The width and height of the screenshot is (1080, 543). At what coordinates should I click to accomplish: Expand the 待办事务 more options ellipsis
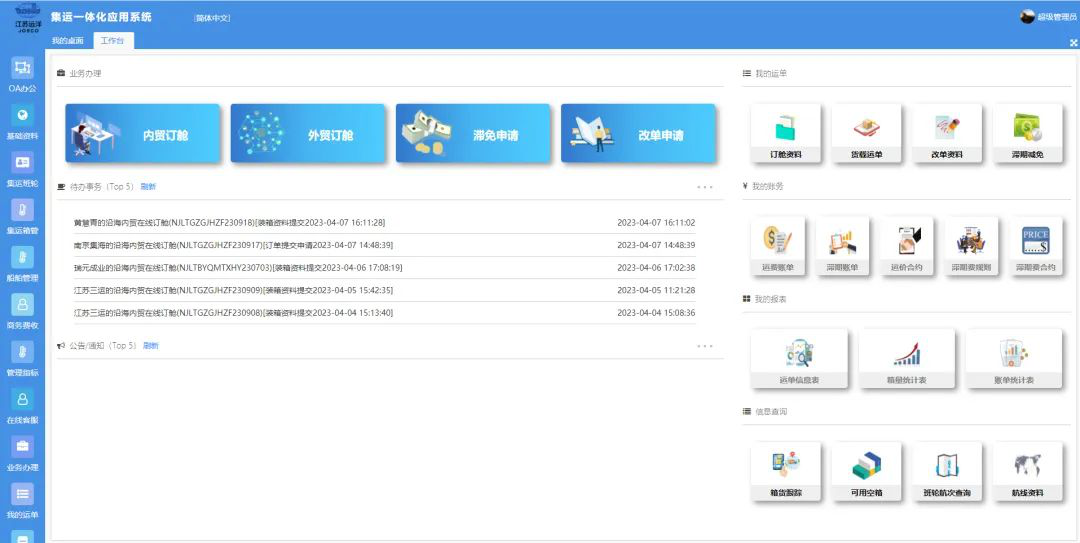coord(705,187)
